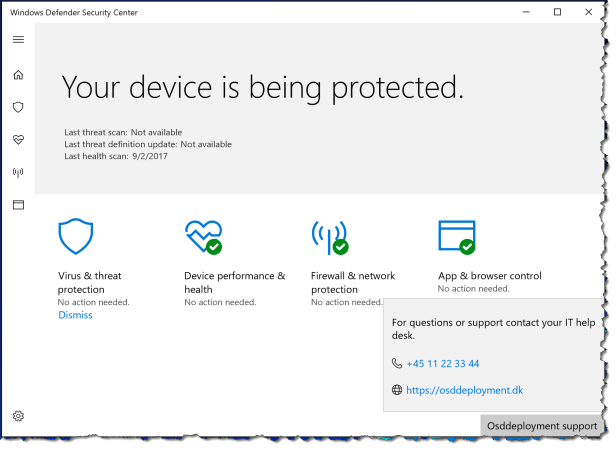The height and width of the screenshot is (450, 616).
Task: Click the globe icon in support popup
Action: [x=397, y=390]
